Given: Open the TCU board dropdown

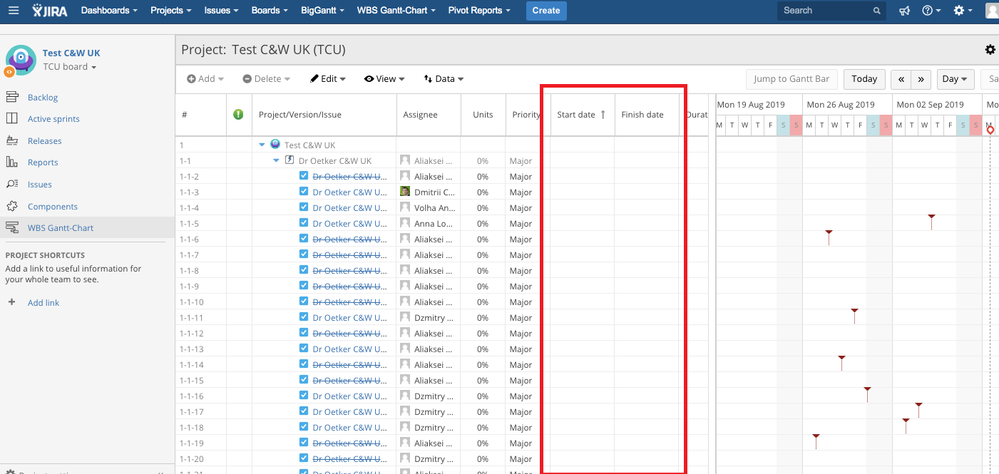Looking at the screenshot, I should [69, 67].
